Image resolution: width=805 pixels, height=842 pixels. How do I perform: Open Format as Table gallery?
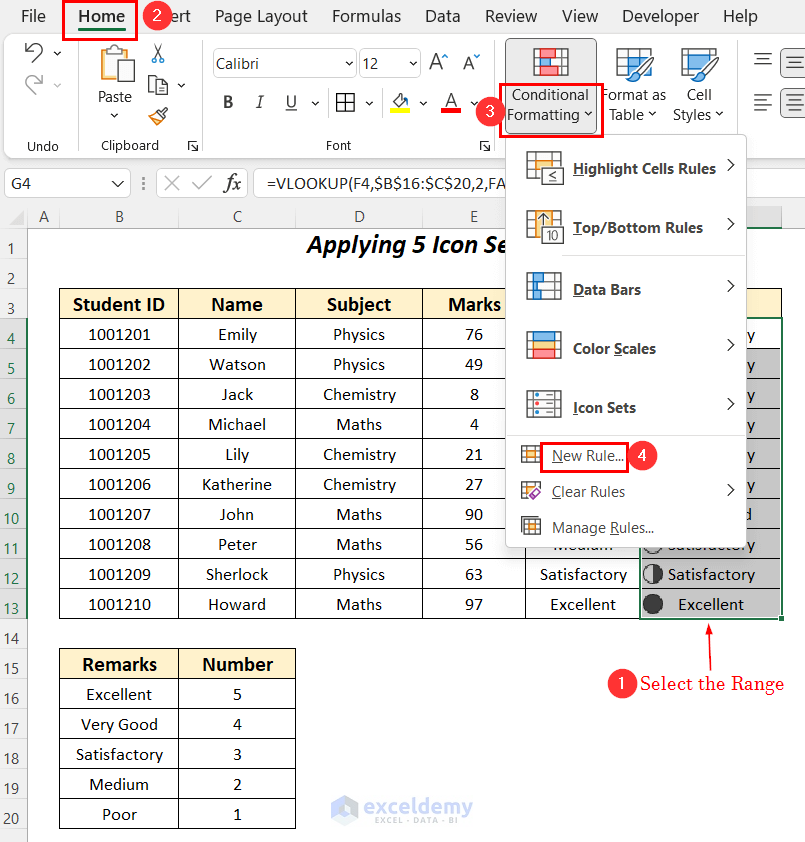[634, 86]
